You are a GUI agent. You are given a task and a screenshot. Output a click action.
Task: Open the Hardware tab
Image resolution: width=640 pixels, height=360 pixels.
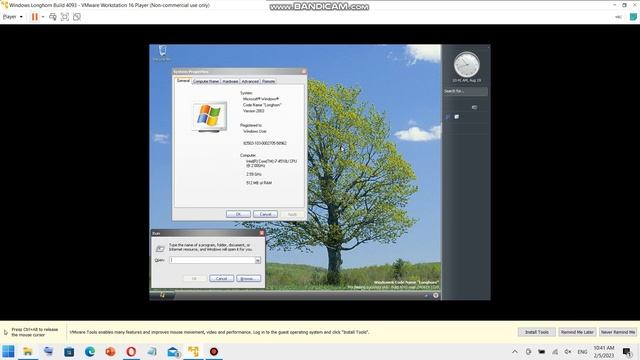(230, 81)
